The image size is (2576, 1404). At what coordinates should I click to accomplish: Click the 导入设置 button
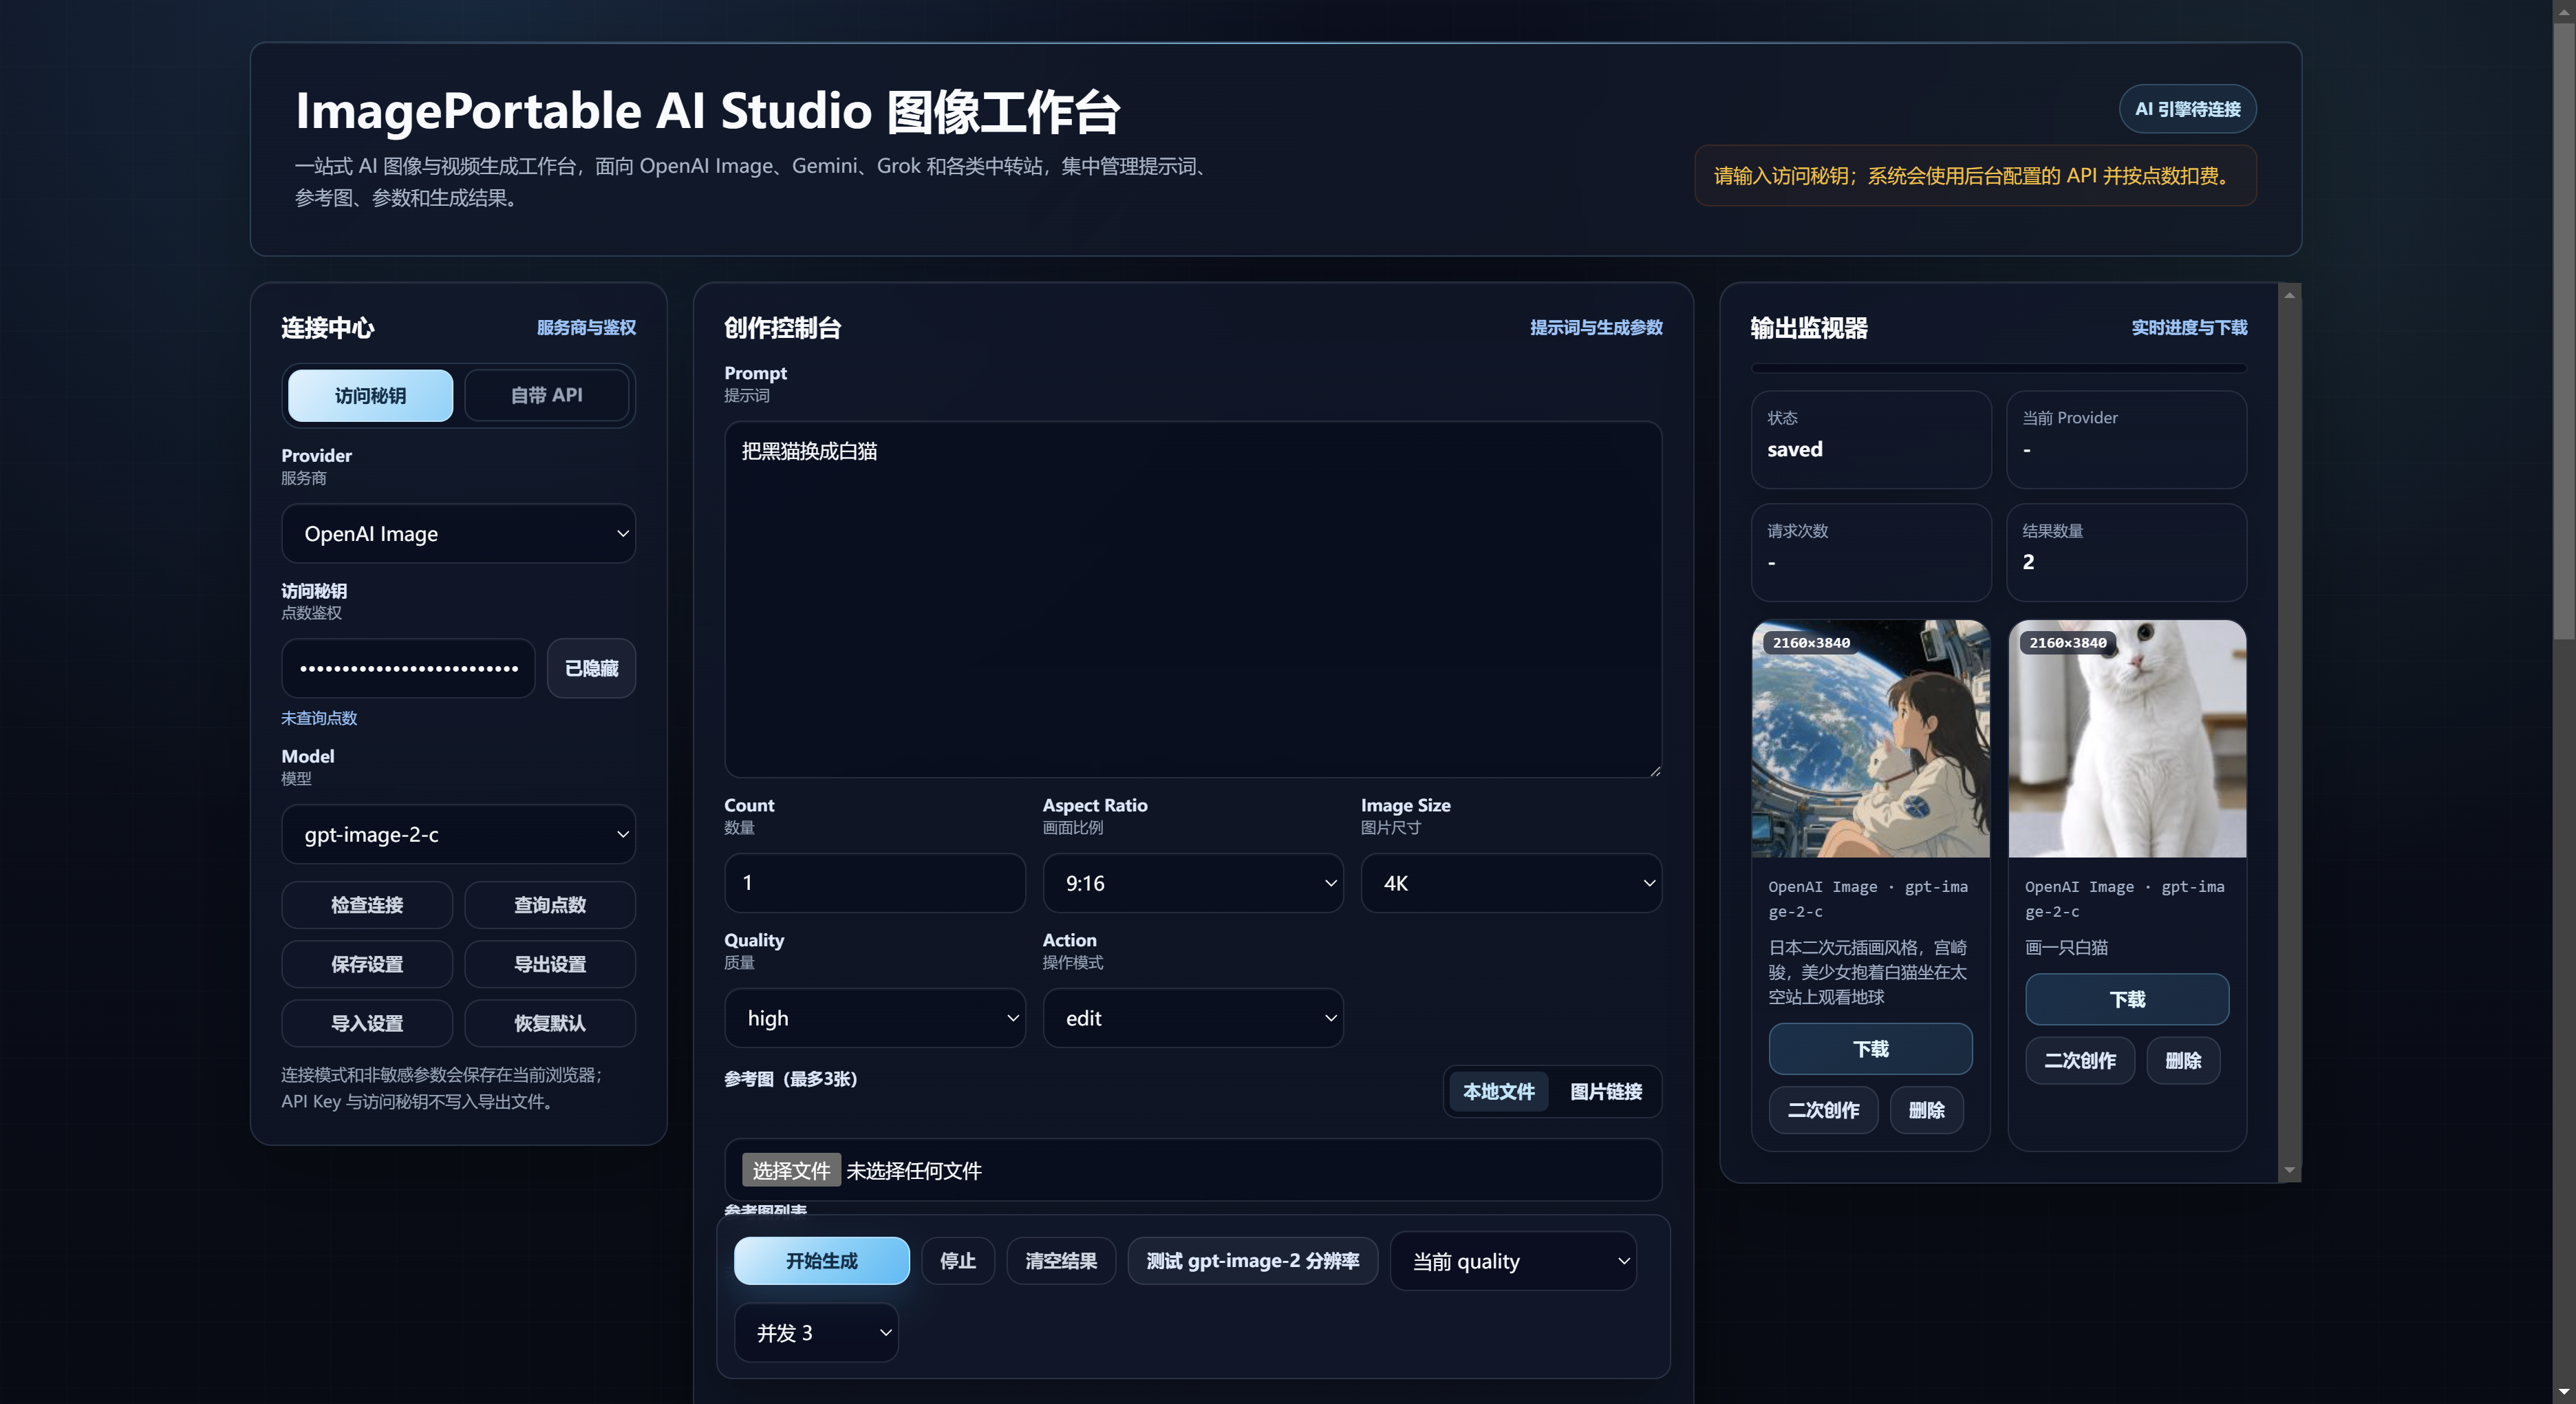(367, 1023)
